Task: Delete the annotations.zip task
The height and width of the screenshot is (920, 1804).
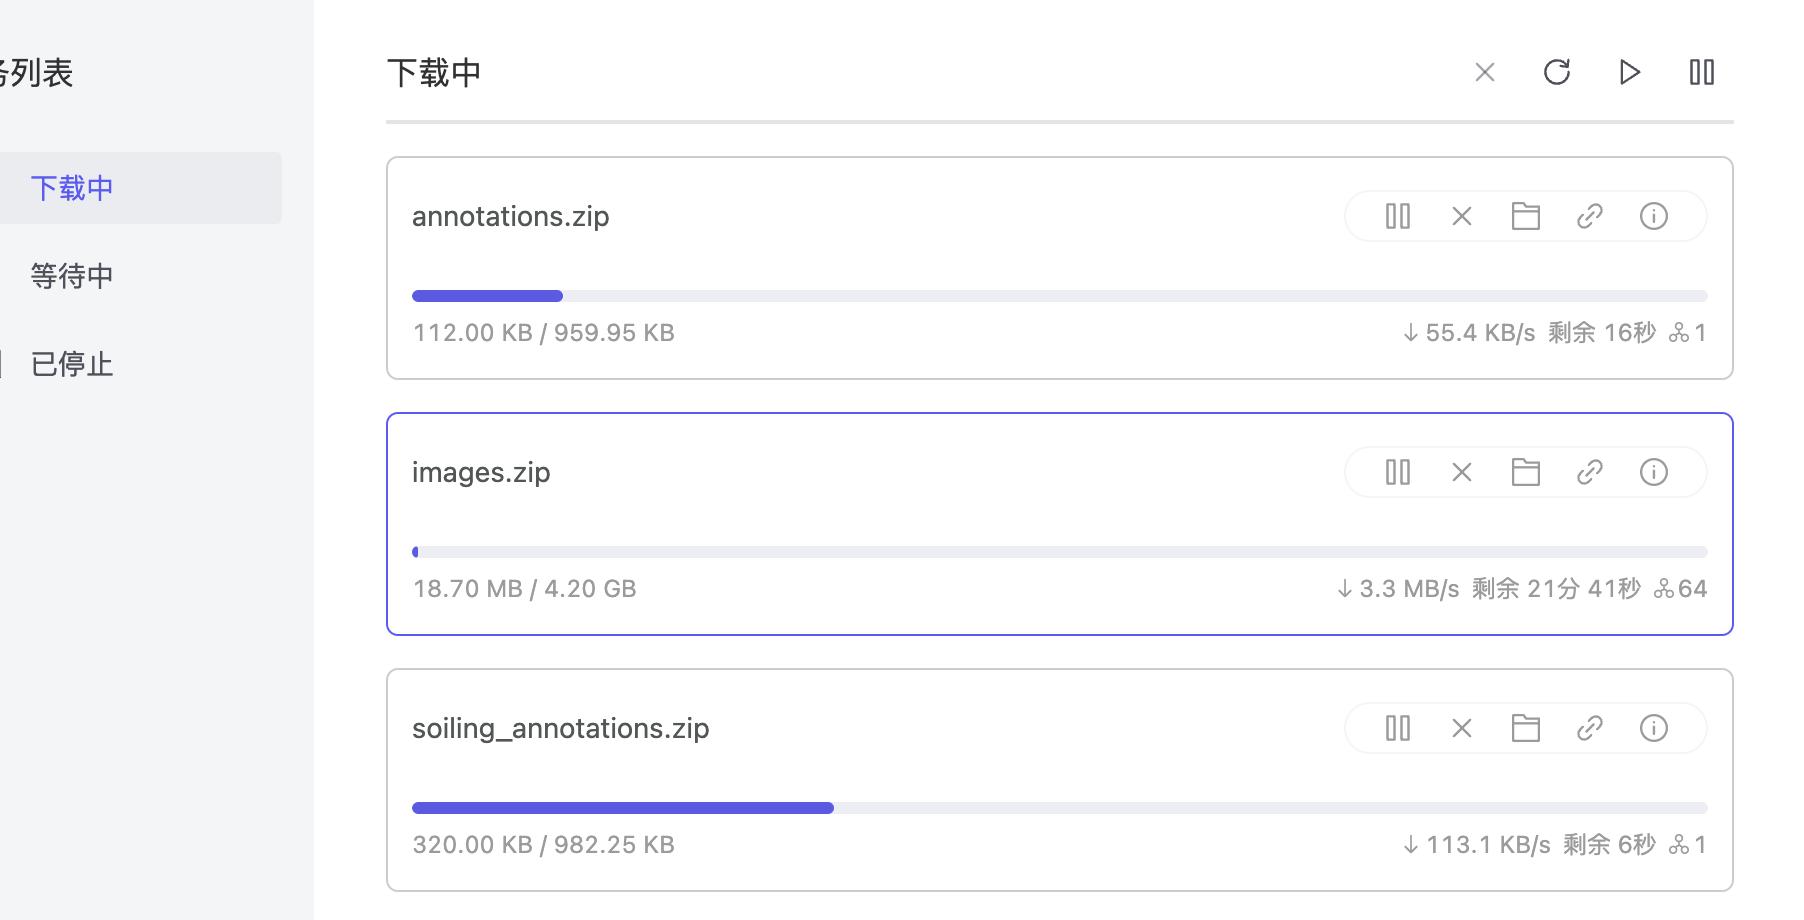Action: 1462,216
